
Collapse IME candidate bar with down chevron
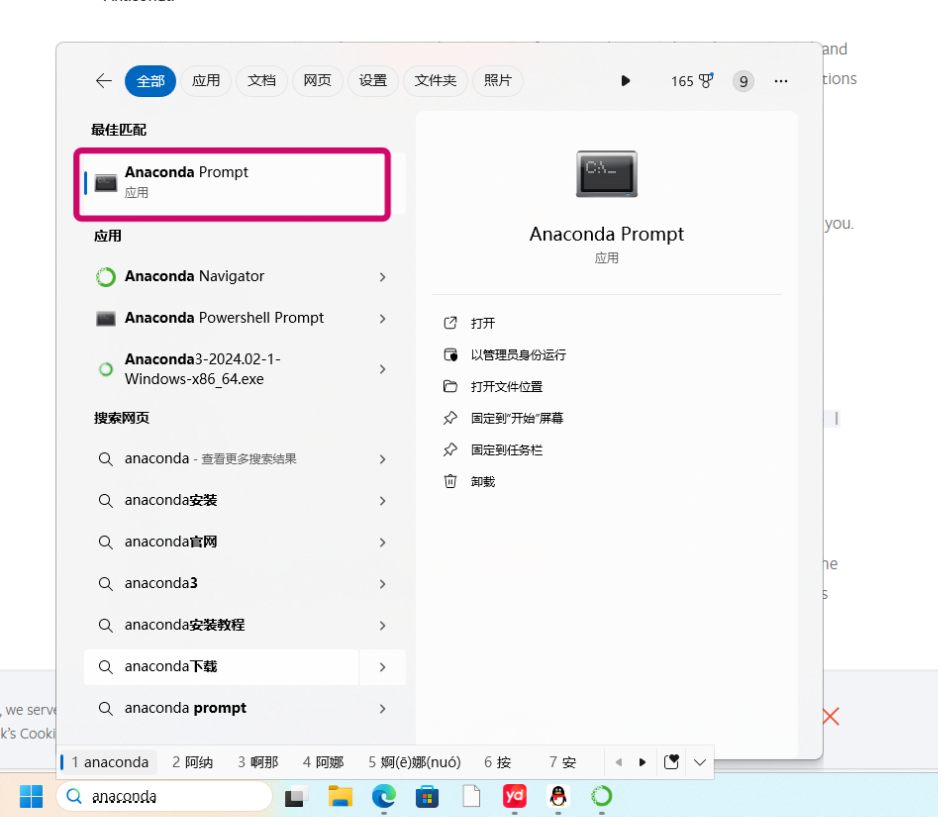[x=700, y=762]
